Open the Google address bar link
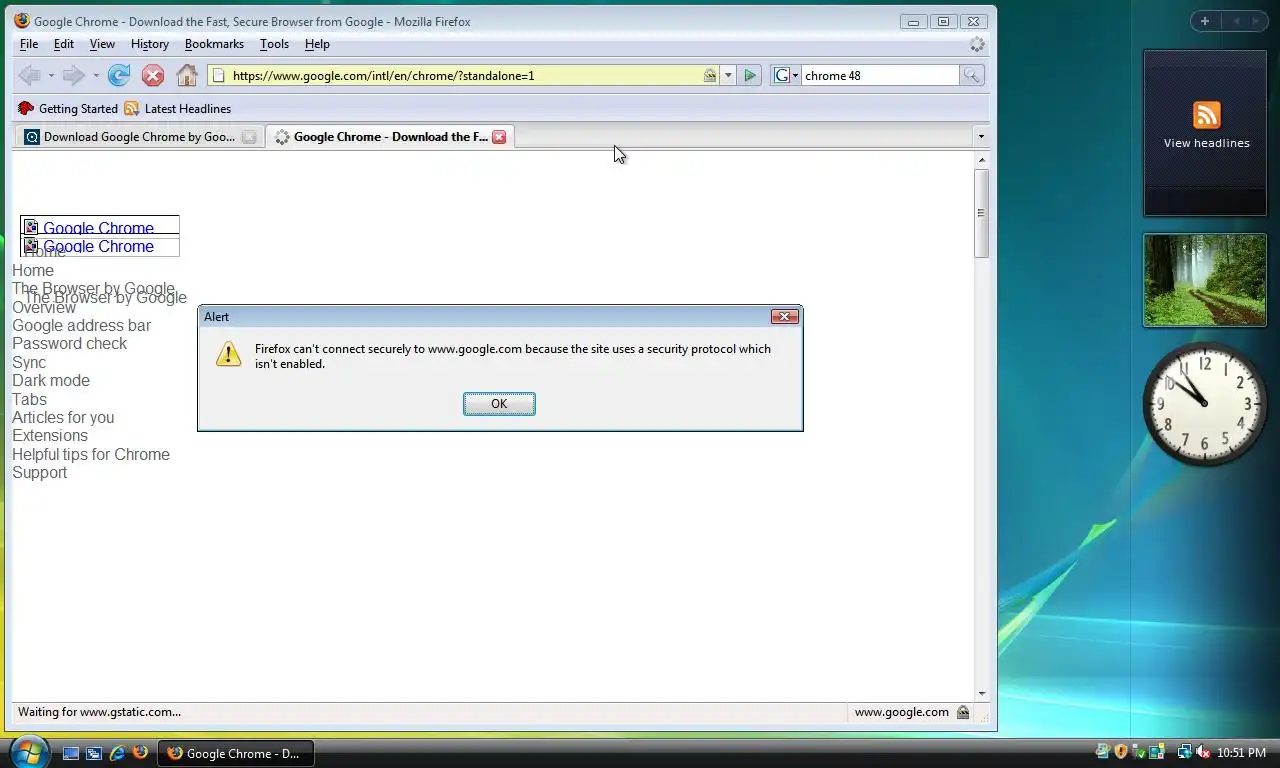Image resolution: width=1280 pixels, height=768 pixels. [x=81, y=325]
